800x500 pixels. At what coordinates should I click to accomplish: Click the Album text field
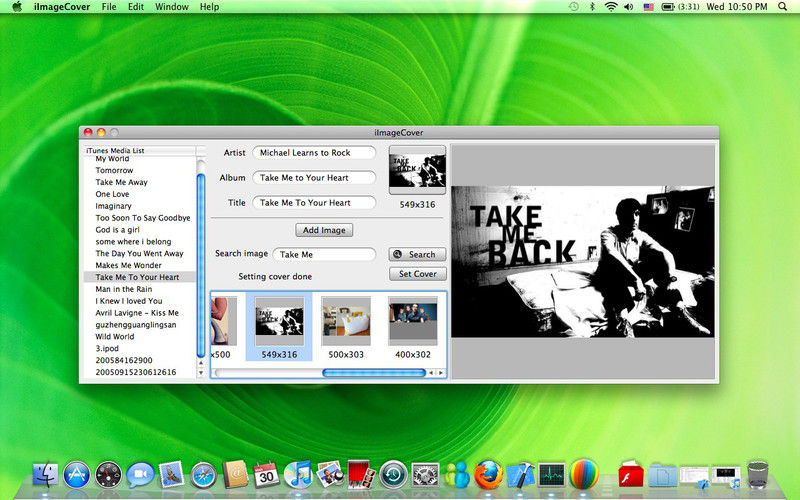(x=314, y=178)
